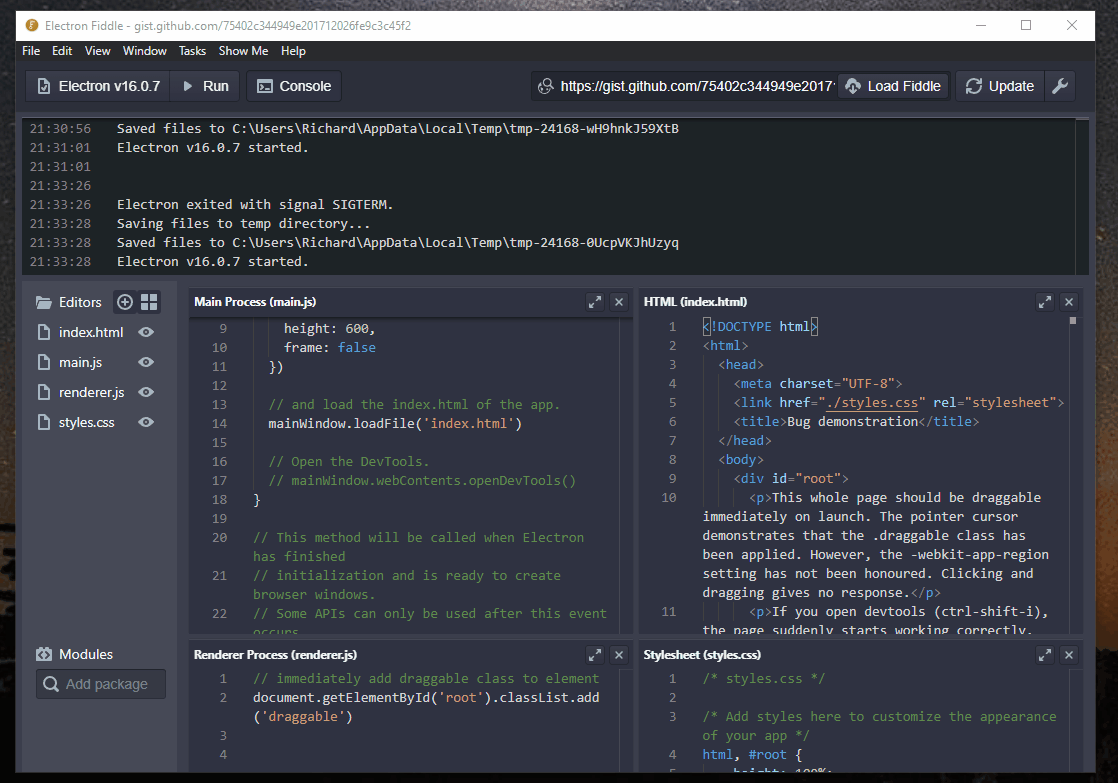Close the Renderer Process (renderer.js) panel
Image resolution: width=1118 pixels, height=783 pixels.
[619, 655]
